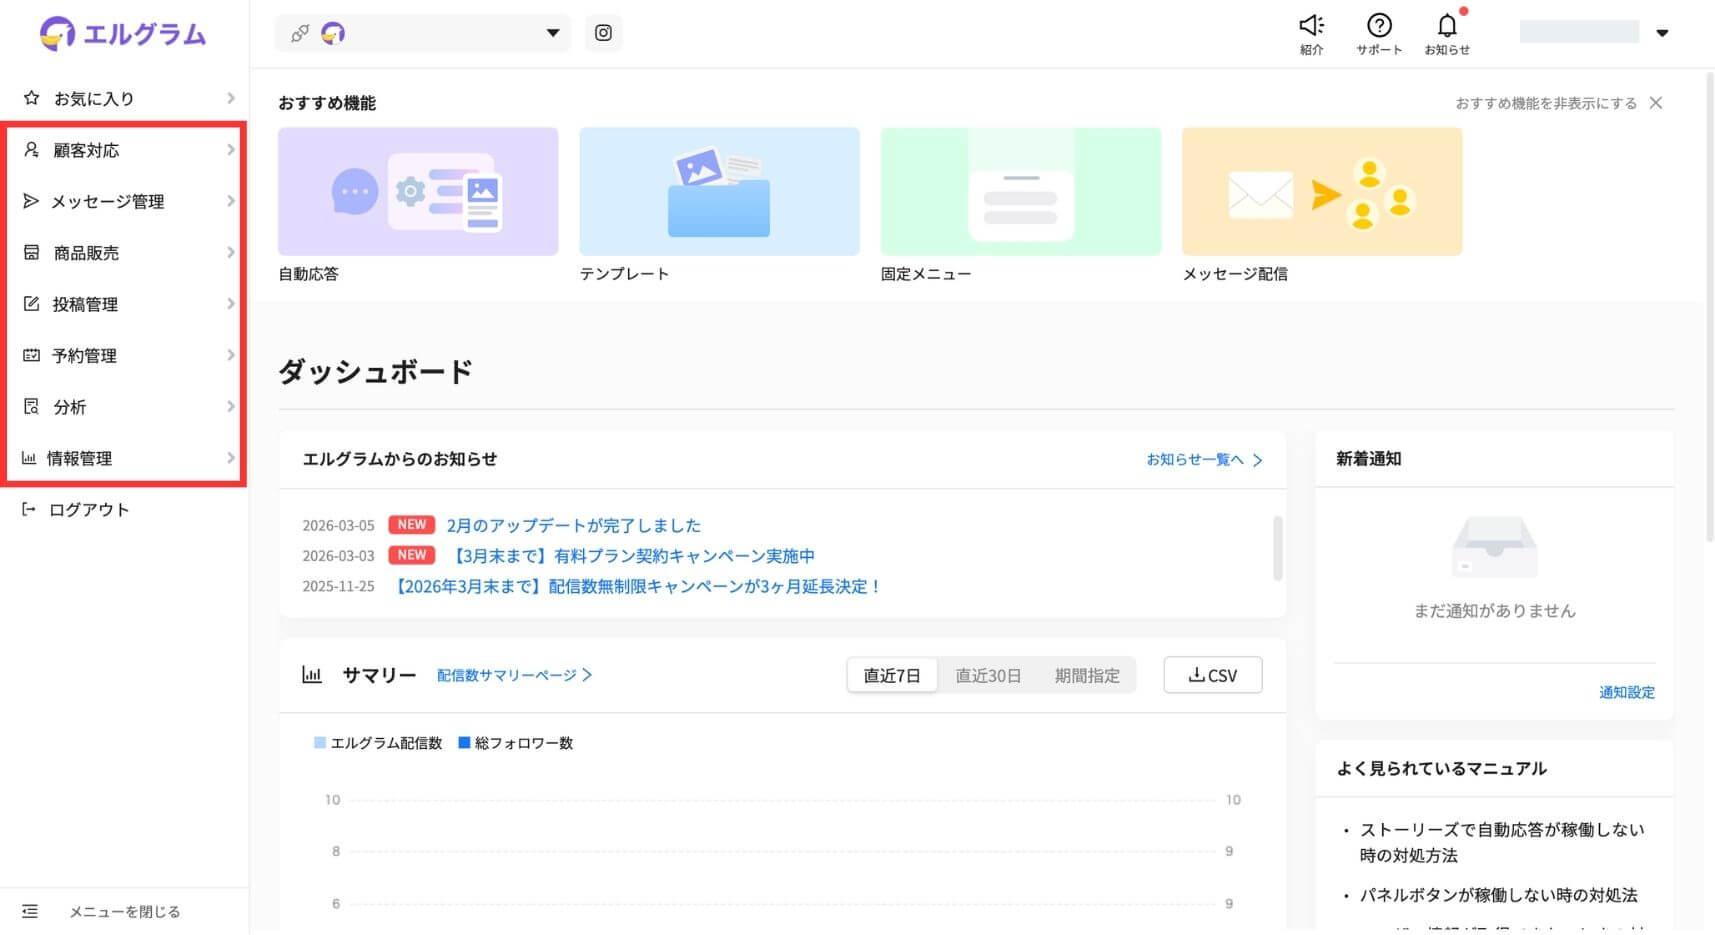Select 予約管理 from the sidebar

pos(125,355)
